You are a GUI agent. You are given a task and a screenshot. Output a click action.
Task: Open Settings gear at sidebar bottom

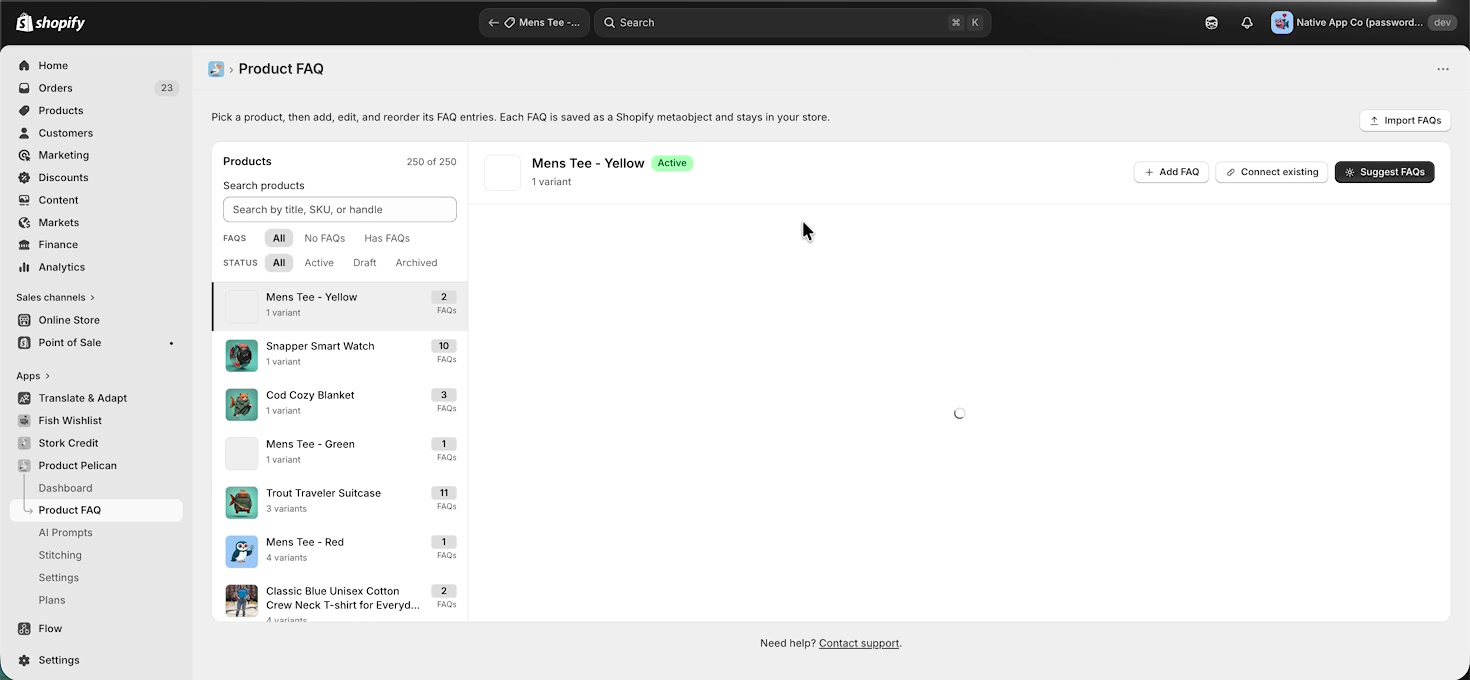coord(24,660)
